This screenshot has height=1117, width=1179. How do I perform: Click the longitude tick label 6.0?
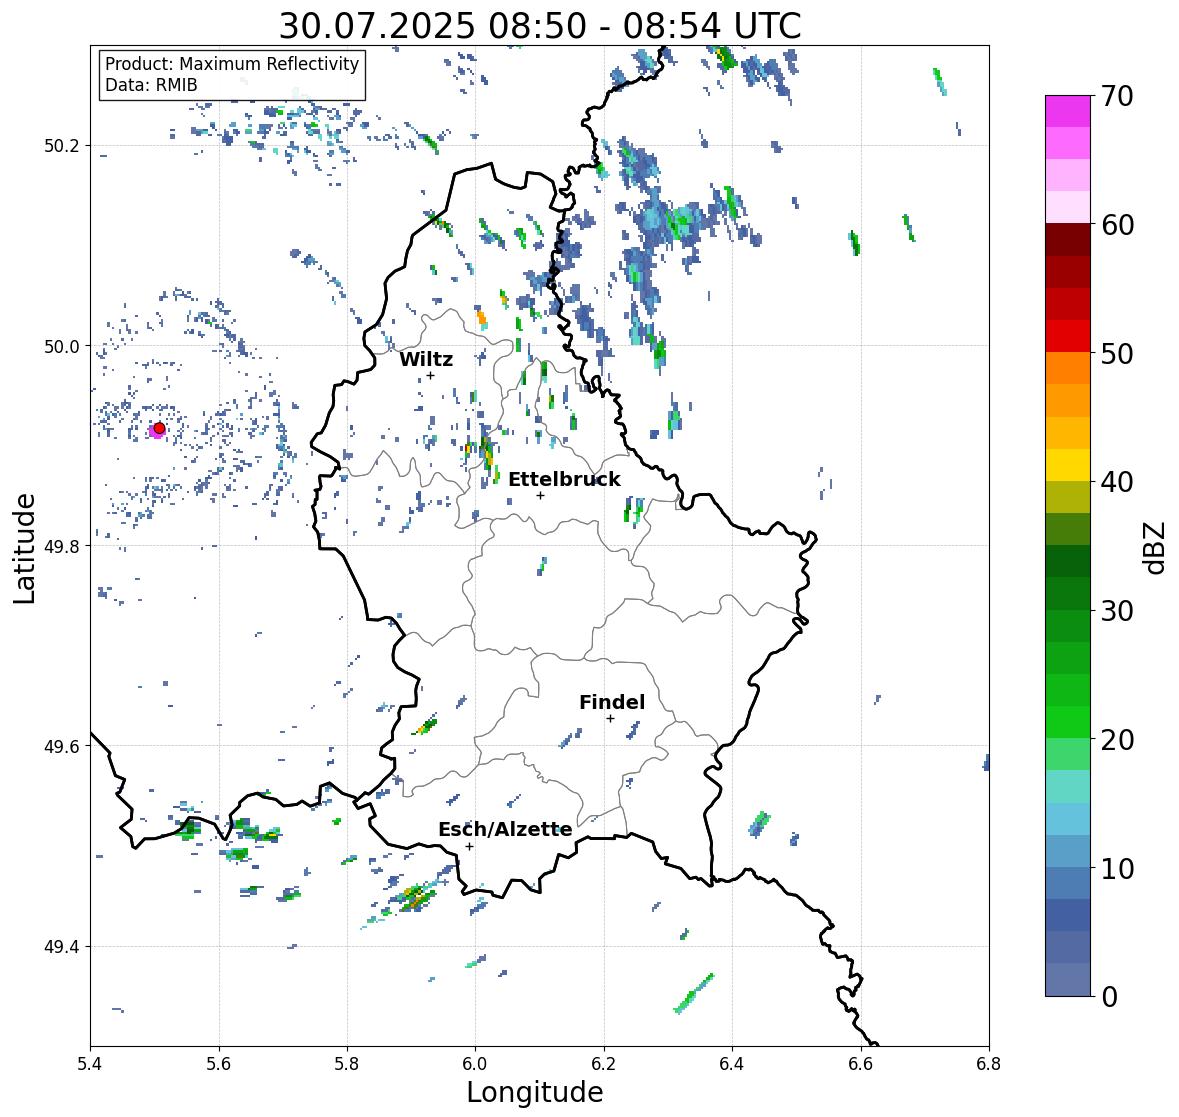[475, 1064]
